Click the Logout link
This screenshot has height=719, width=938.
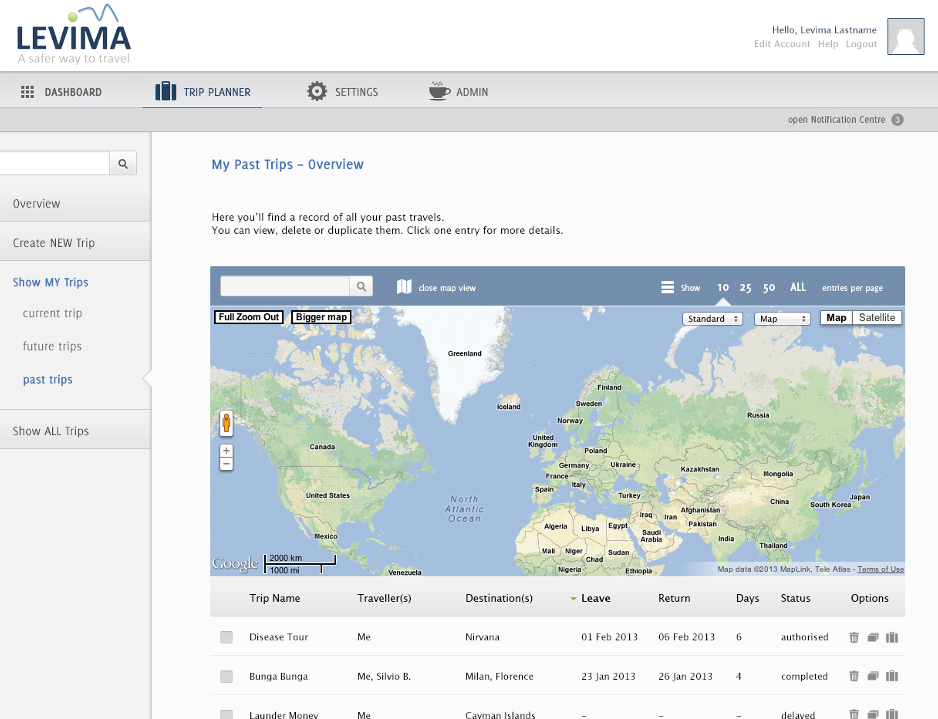click(x=861, y=44)
